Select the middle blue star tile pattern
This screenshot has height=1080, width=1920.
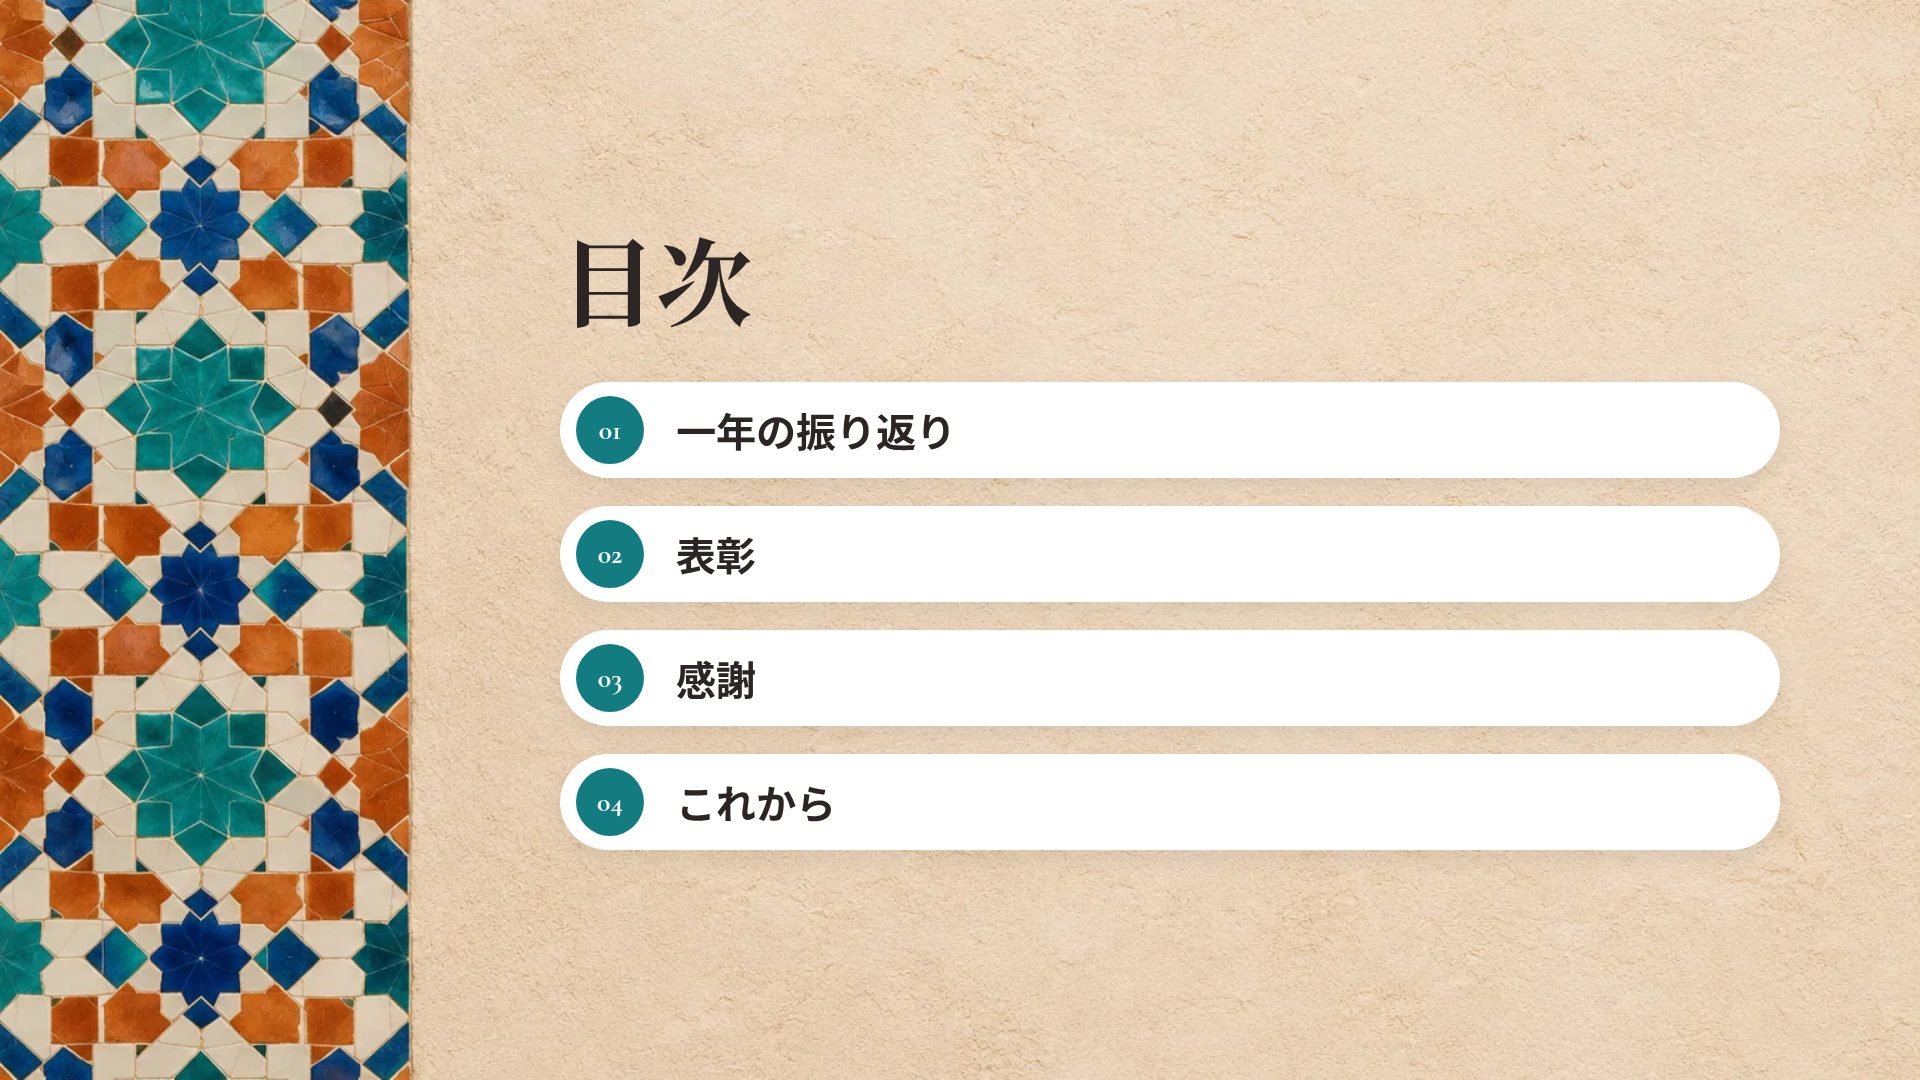point(201,590)
